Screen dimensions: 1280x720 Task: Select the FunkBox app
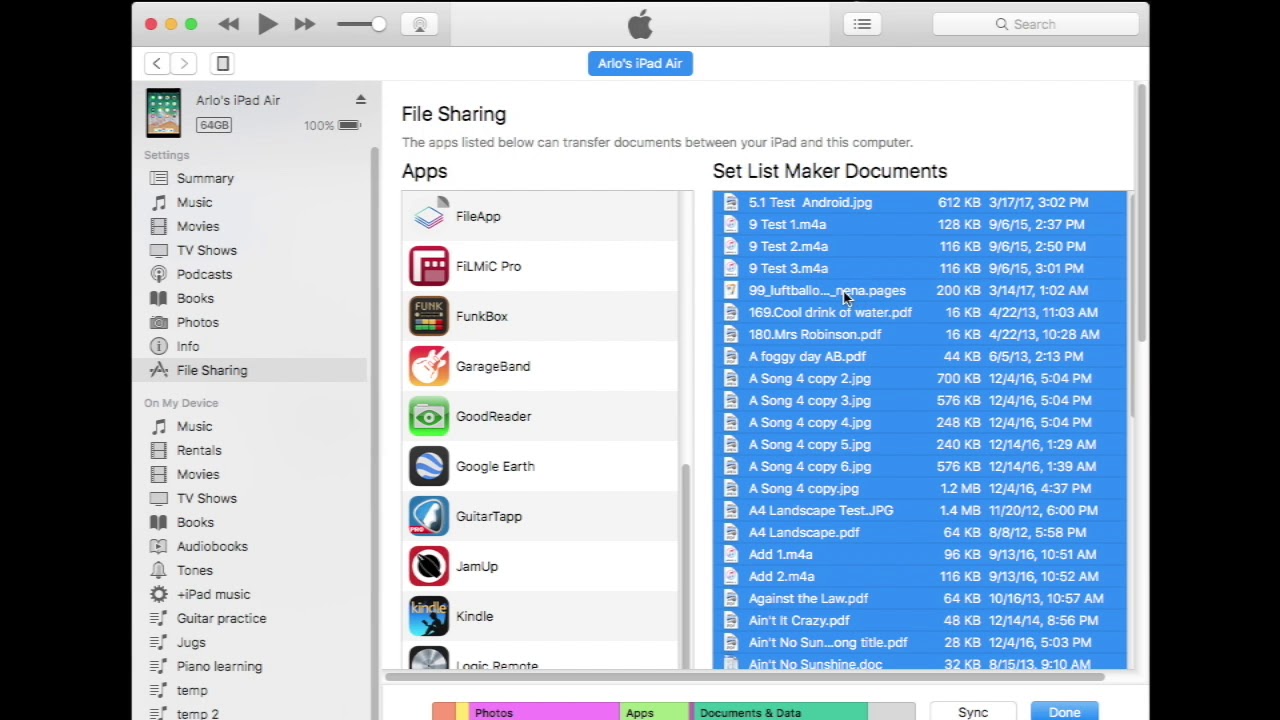(540, 316)
